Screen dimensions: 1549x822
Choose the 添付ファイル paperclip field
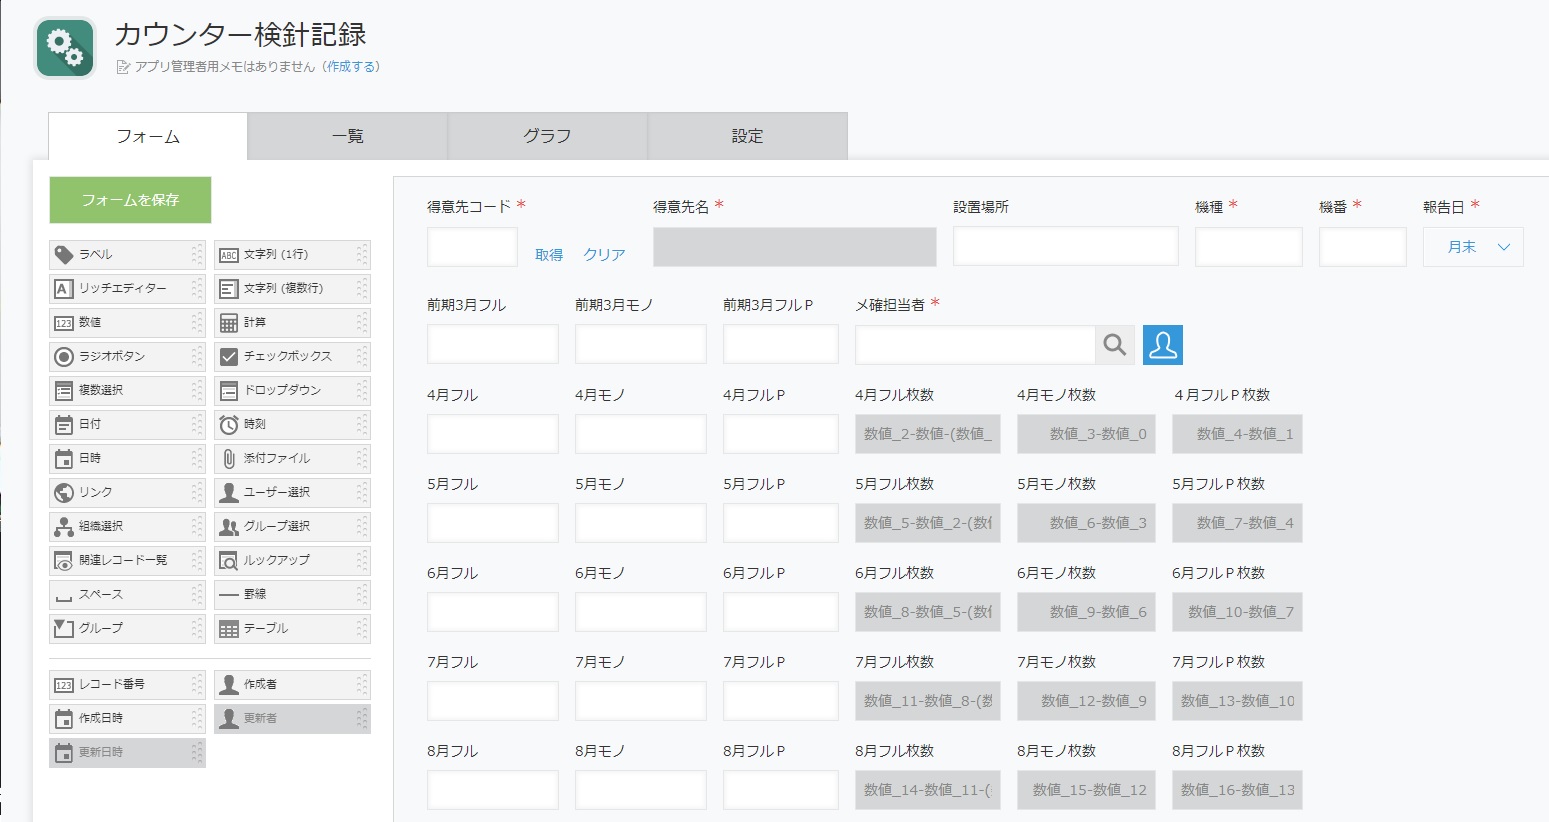[x=291, y=458]
